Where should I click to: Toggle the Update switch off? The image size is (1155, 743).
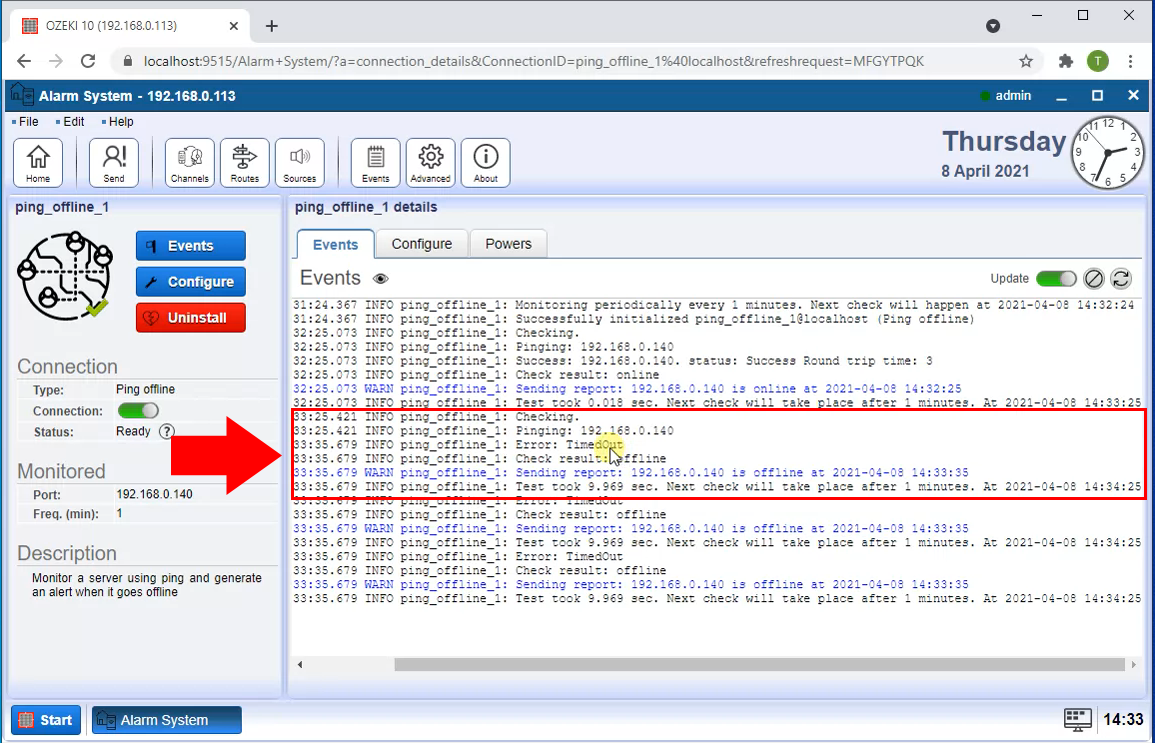1056,279
